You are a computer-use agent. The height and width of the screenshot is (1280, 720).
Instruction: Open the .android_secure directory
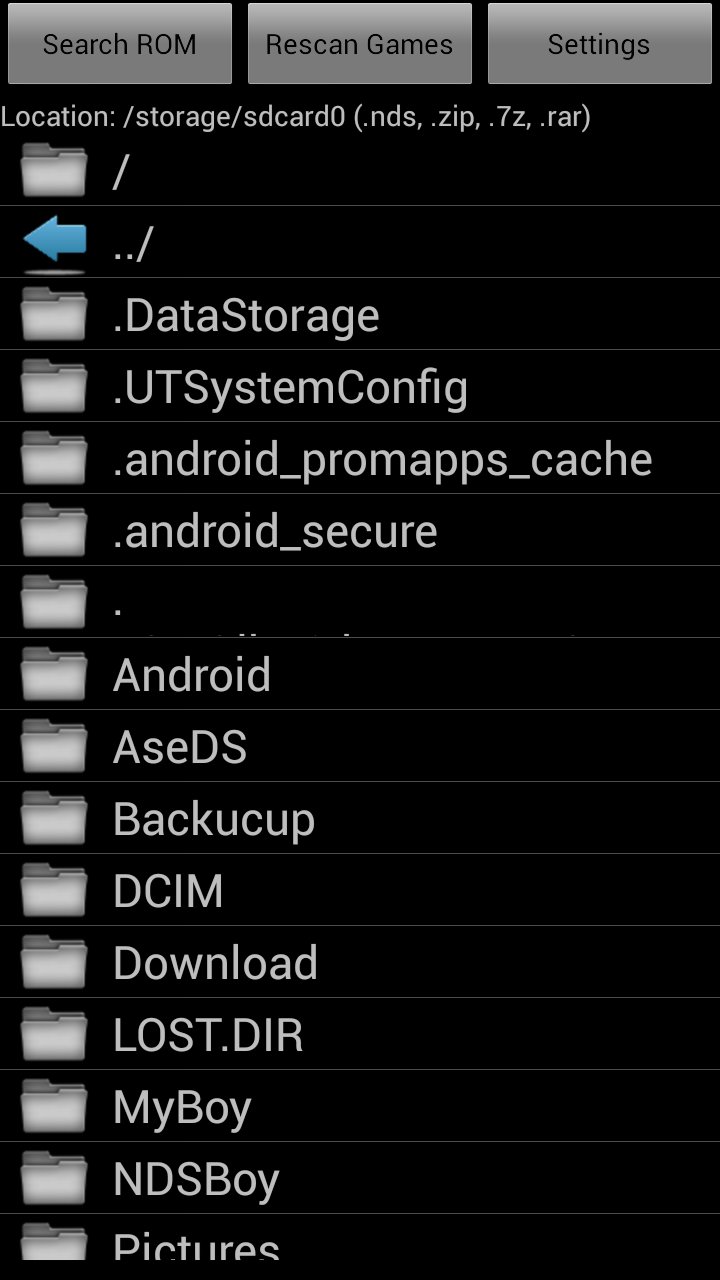coord(275,531)
